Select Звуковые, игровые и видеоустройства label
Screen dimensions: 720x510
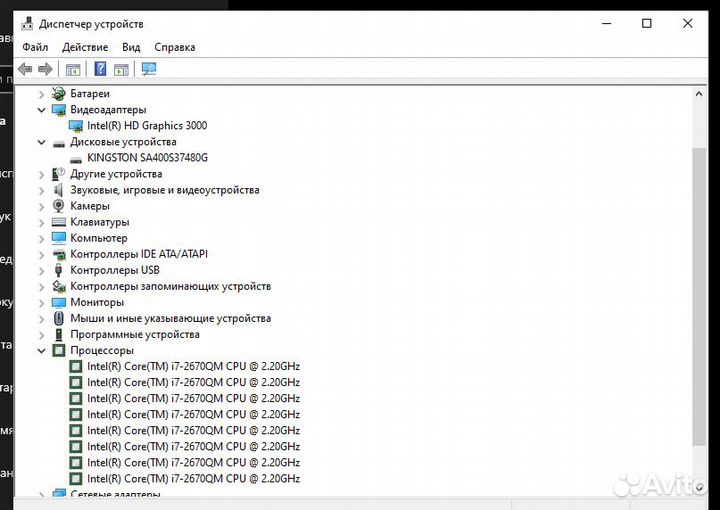click(165, 190)
